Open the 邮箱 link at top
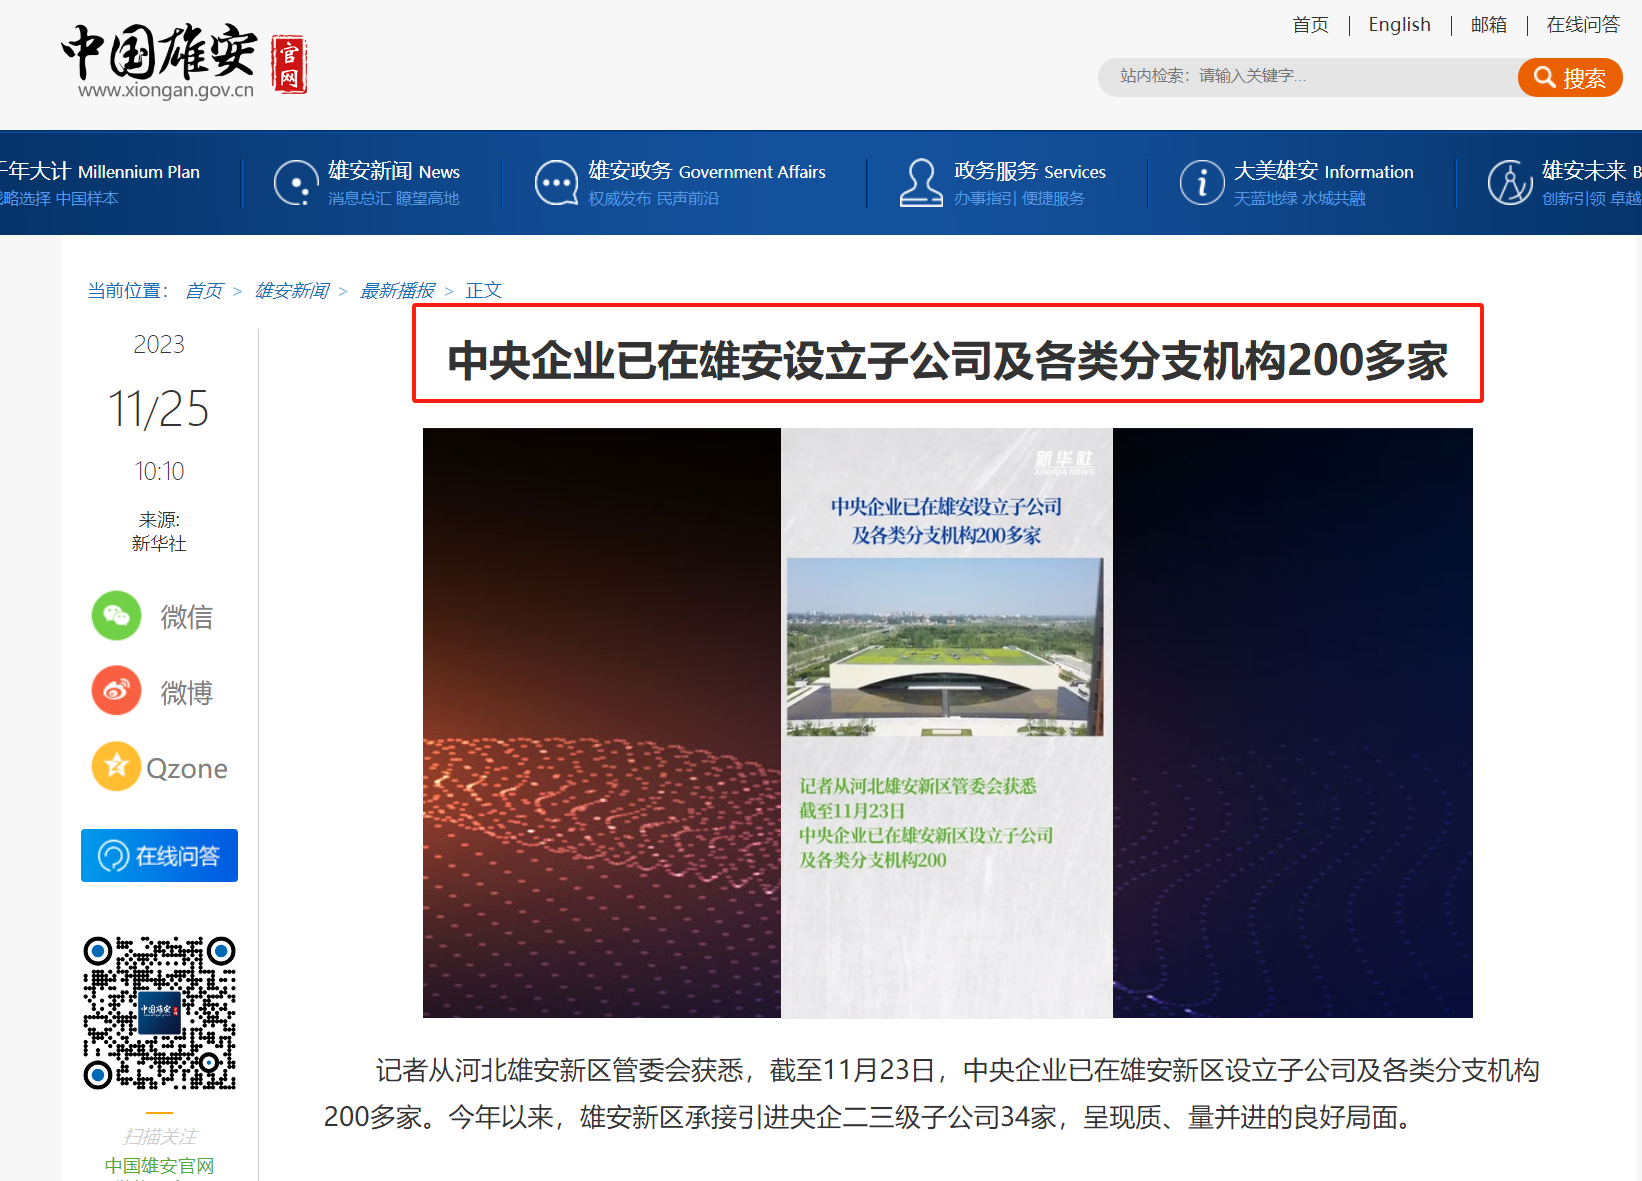The image size is (1642, 1181). 1488,25
